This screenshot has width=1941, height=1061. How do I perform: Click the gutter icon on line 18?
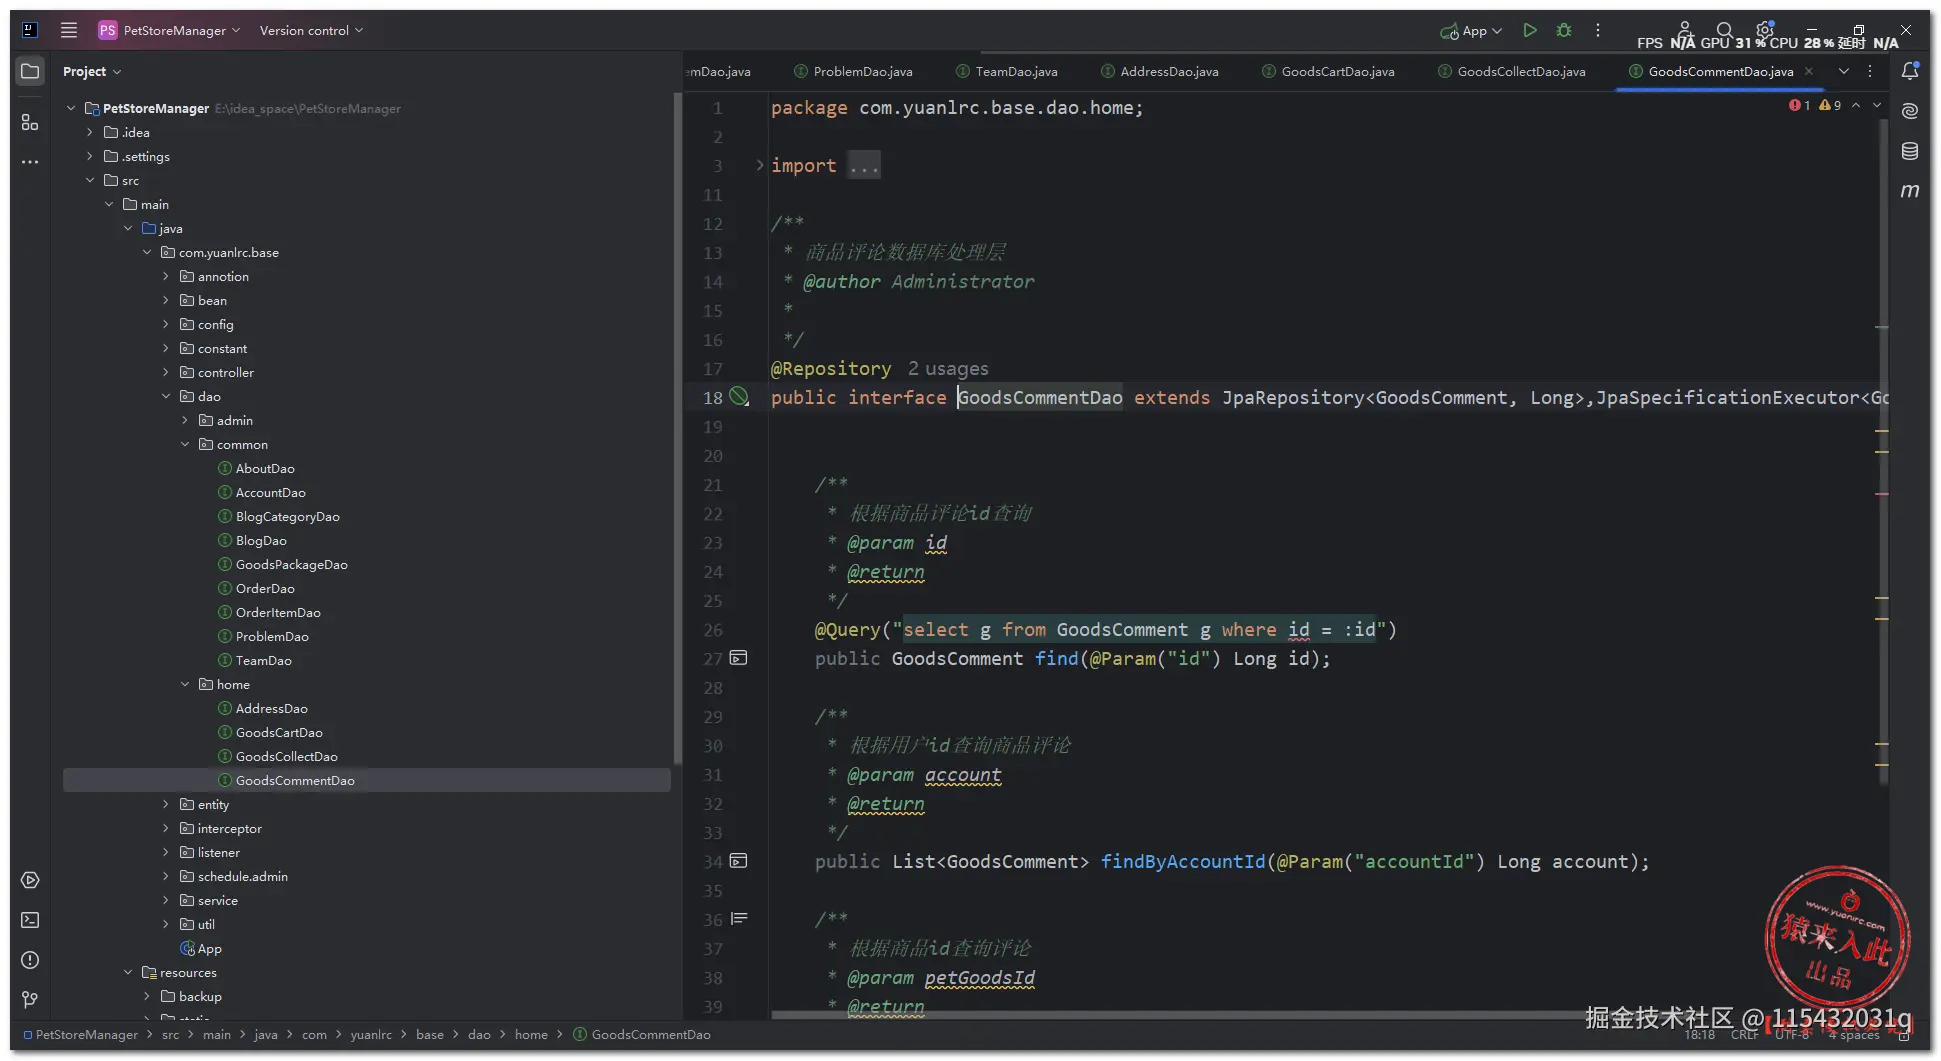[739, 397]
